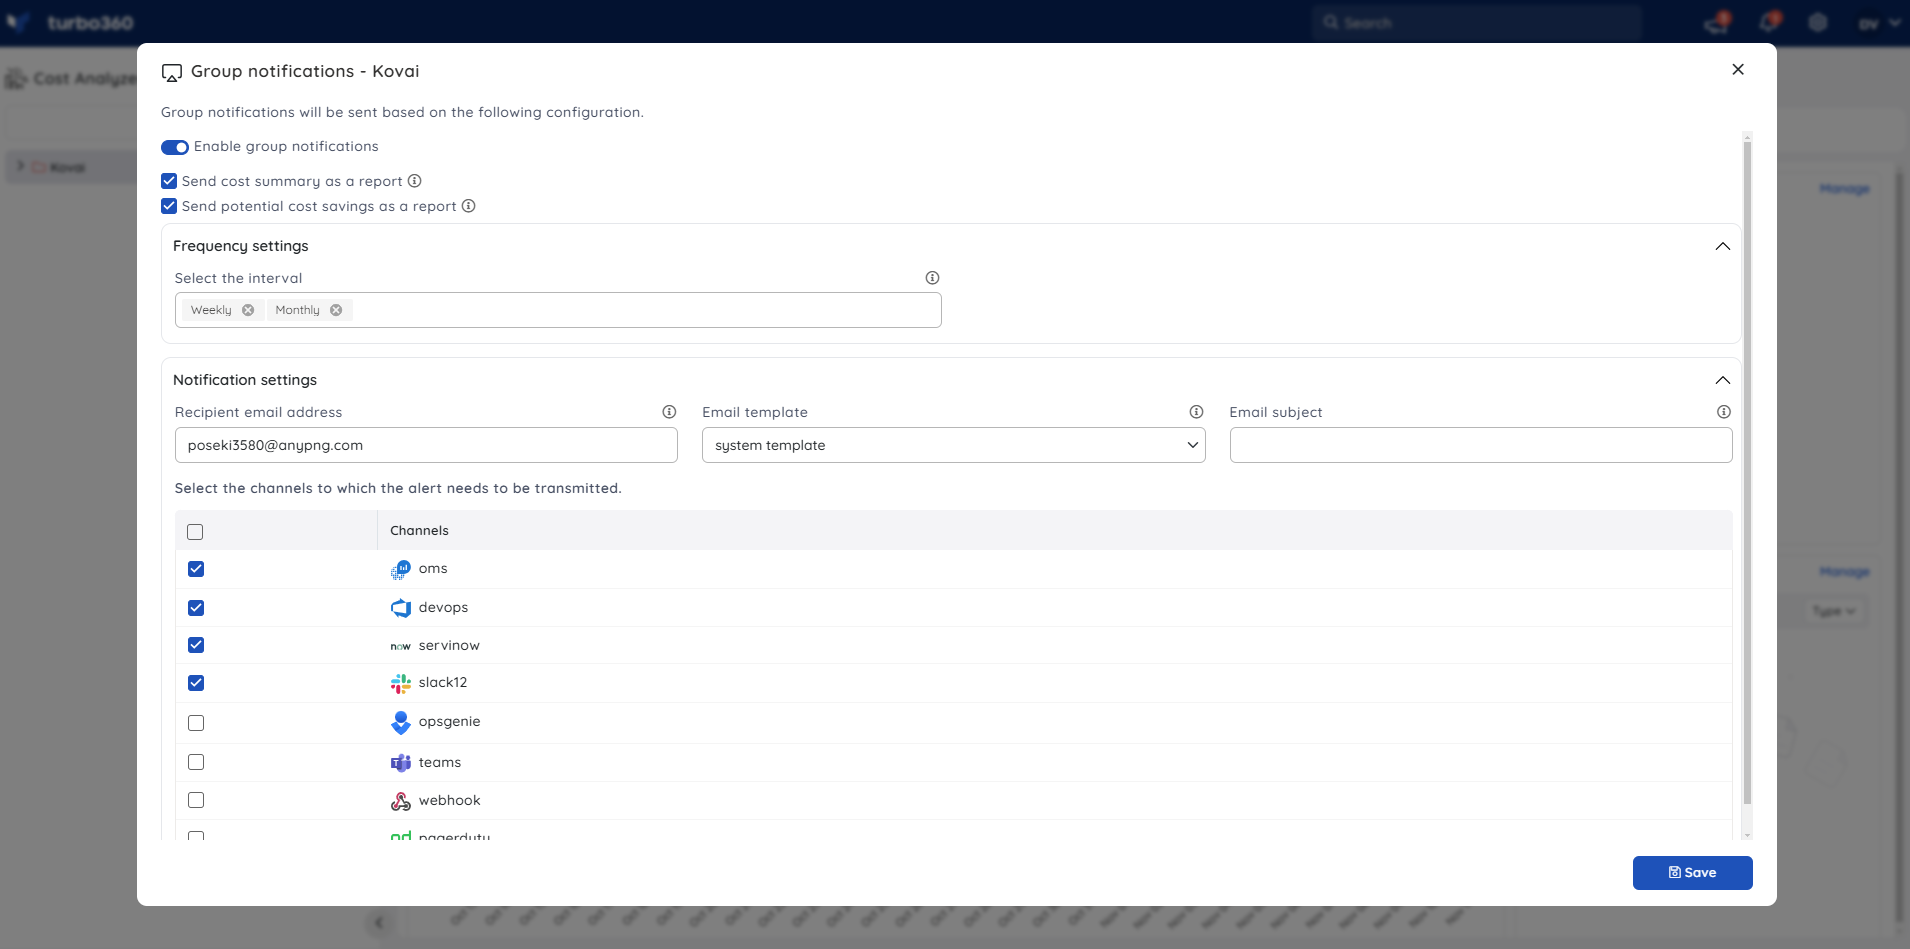Click the upper Manage link in the background
This screenshot has height=949, width=1910.
click(x=1844, y=189)
